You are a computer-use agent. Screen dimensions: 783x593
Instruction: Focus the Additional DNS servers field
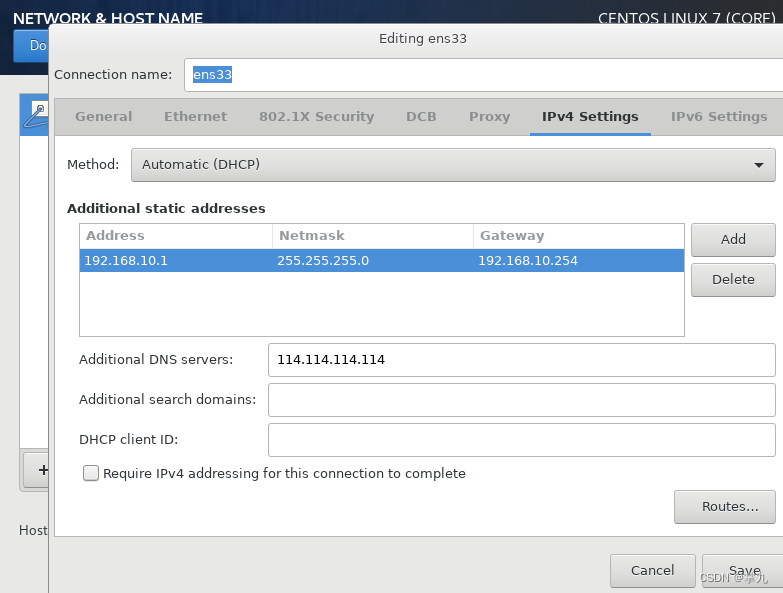coord(521,359)
